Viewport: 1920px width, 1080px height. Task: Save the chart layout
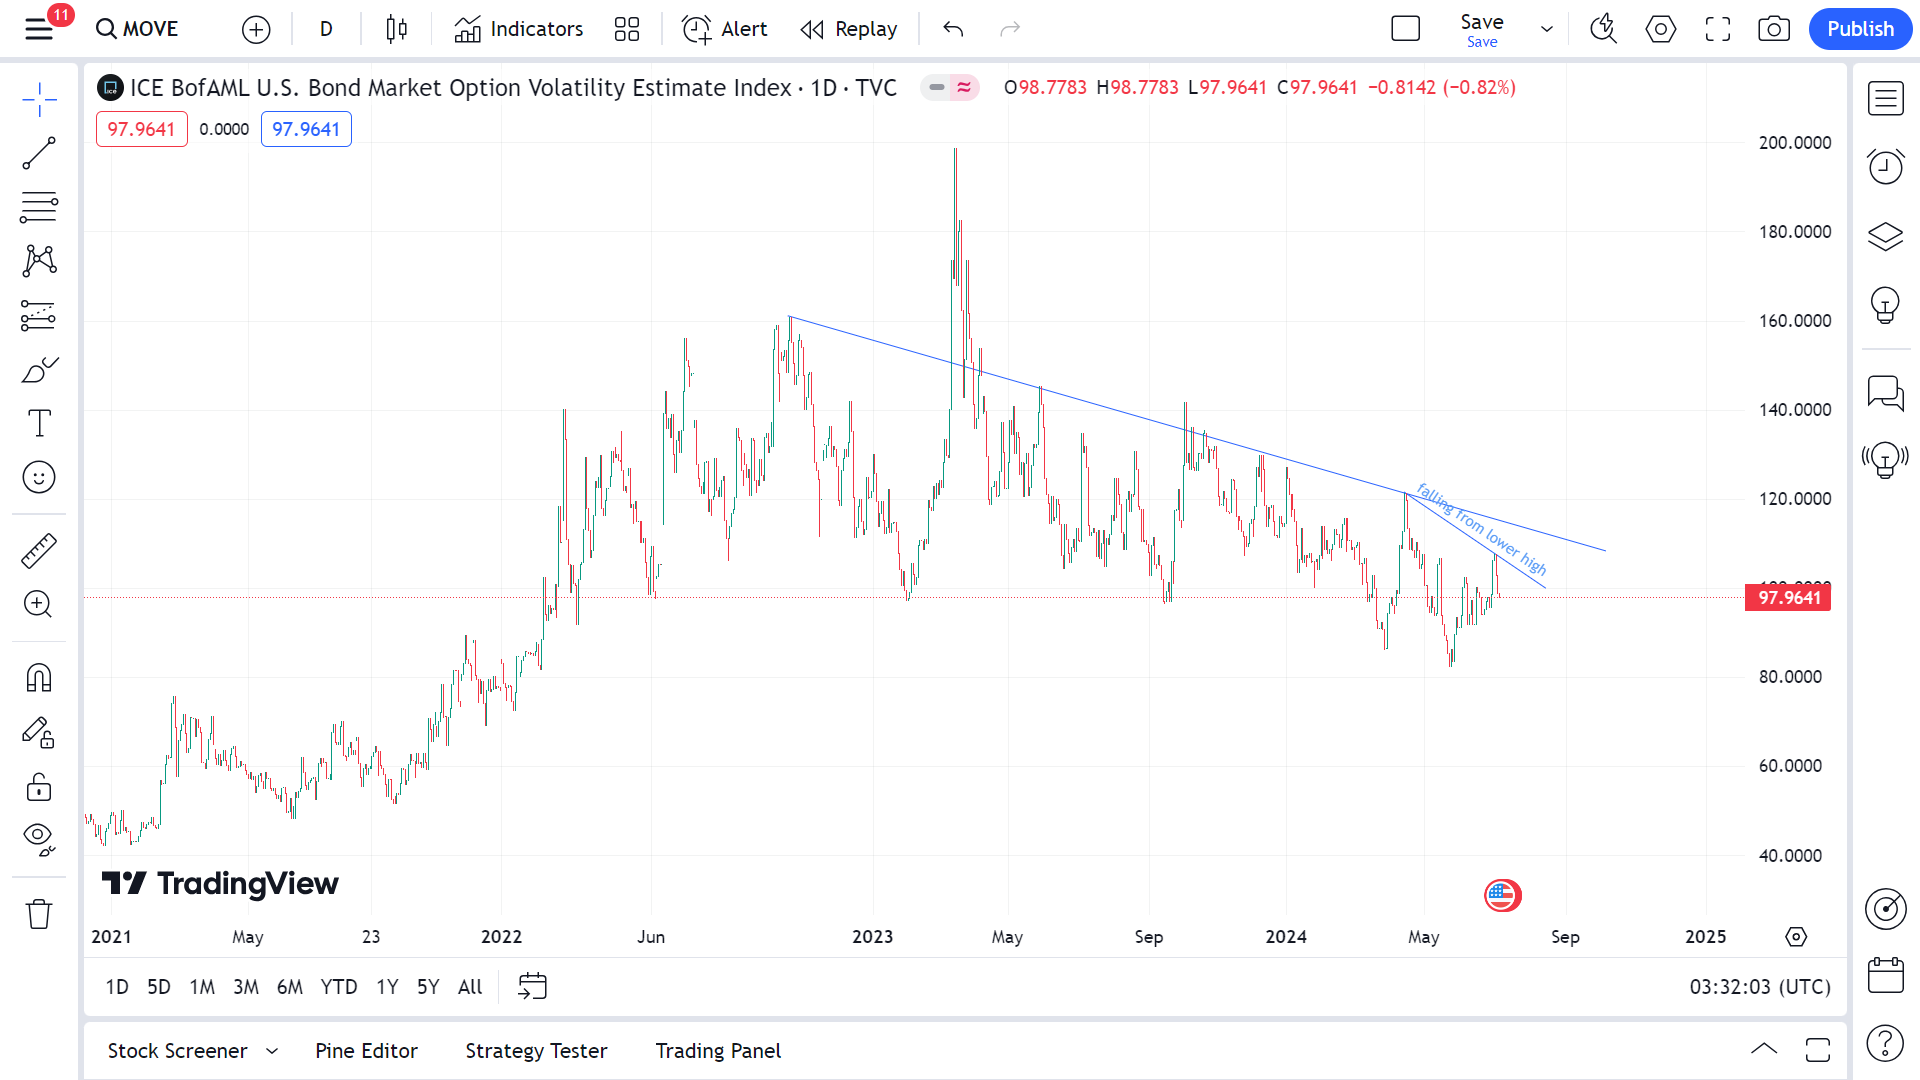tap(1482, 29)
